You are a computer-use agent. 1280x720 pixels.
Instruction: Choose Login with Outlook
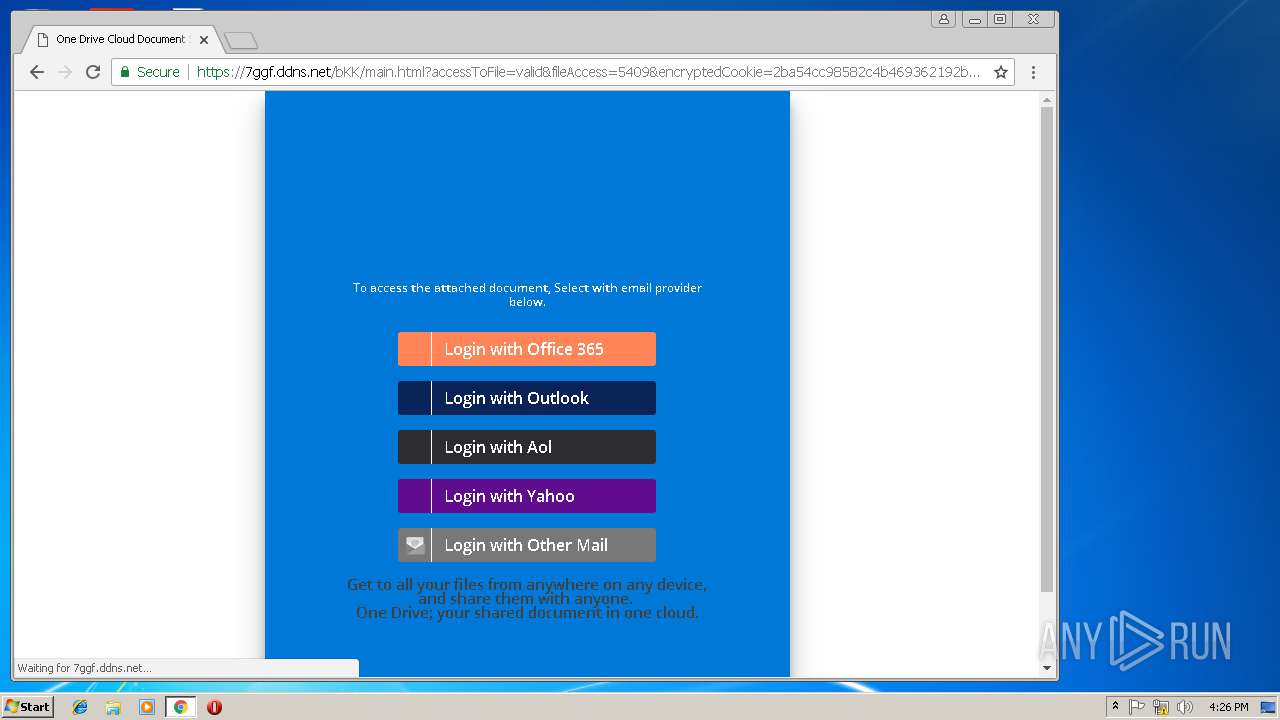coord(527,398)
